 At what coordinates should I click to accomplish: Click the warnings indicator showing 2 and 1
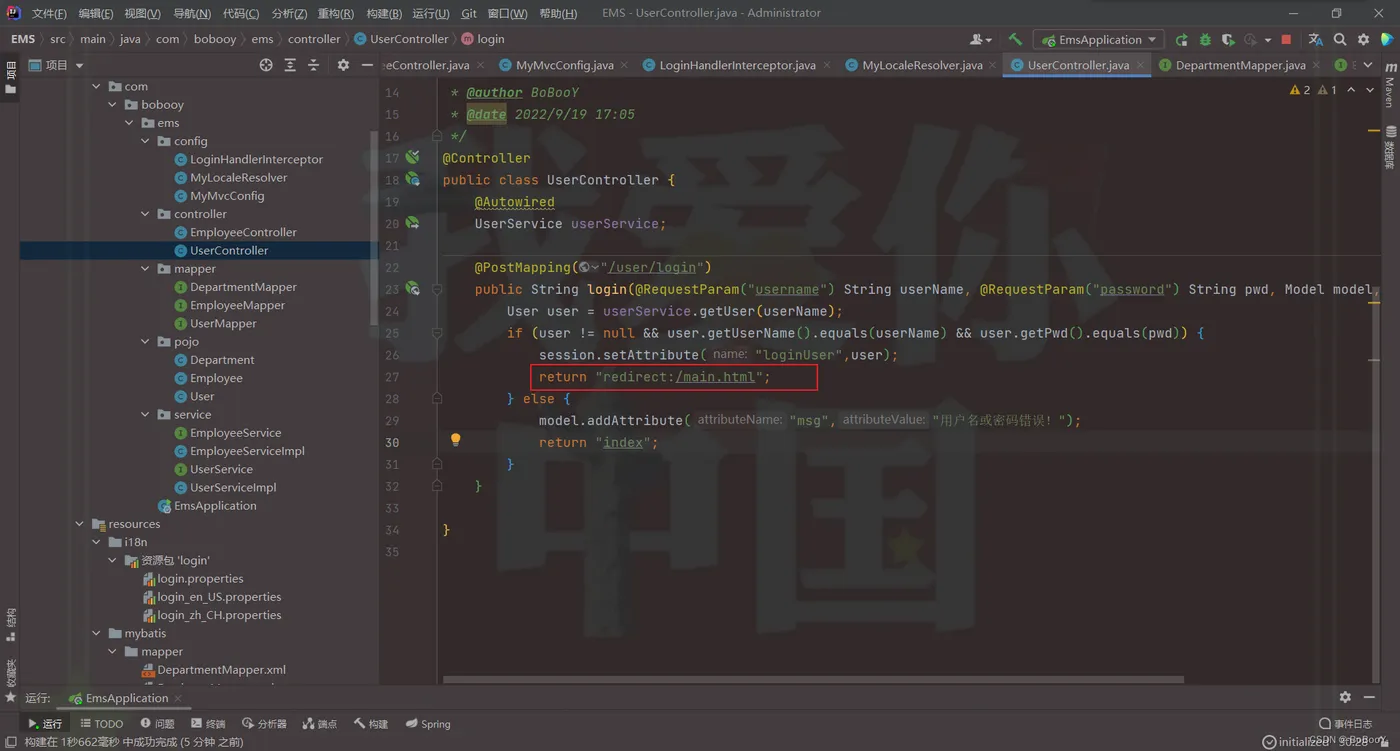tap(1313, 90)
